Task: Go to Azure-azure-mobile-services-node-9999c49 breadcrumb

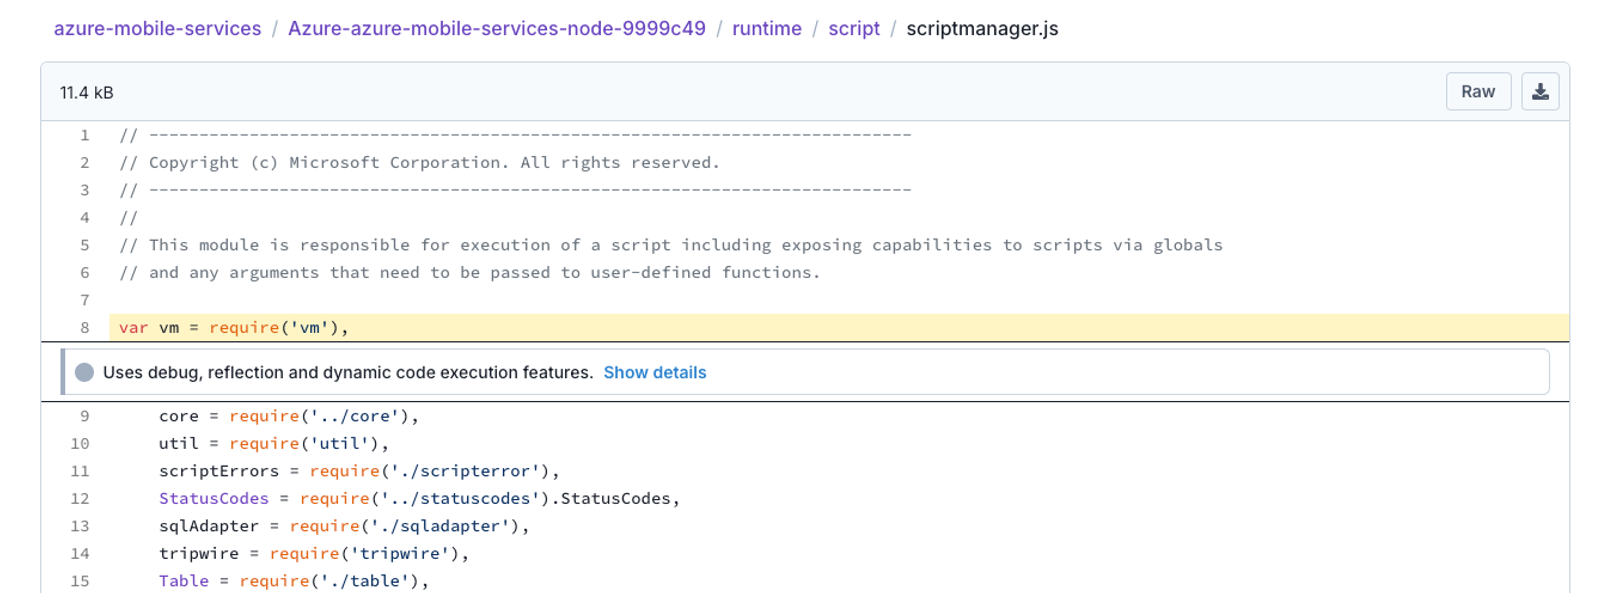Action: 496,29
